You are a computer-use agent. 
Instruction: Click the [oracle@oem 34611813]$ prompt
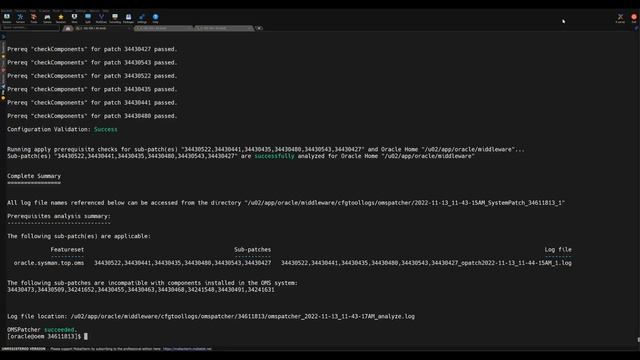44,336
